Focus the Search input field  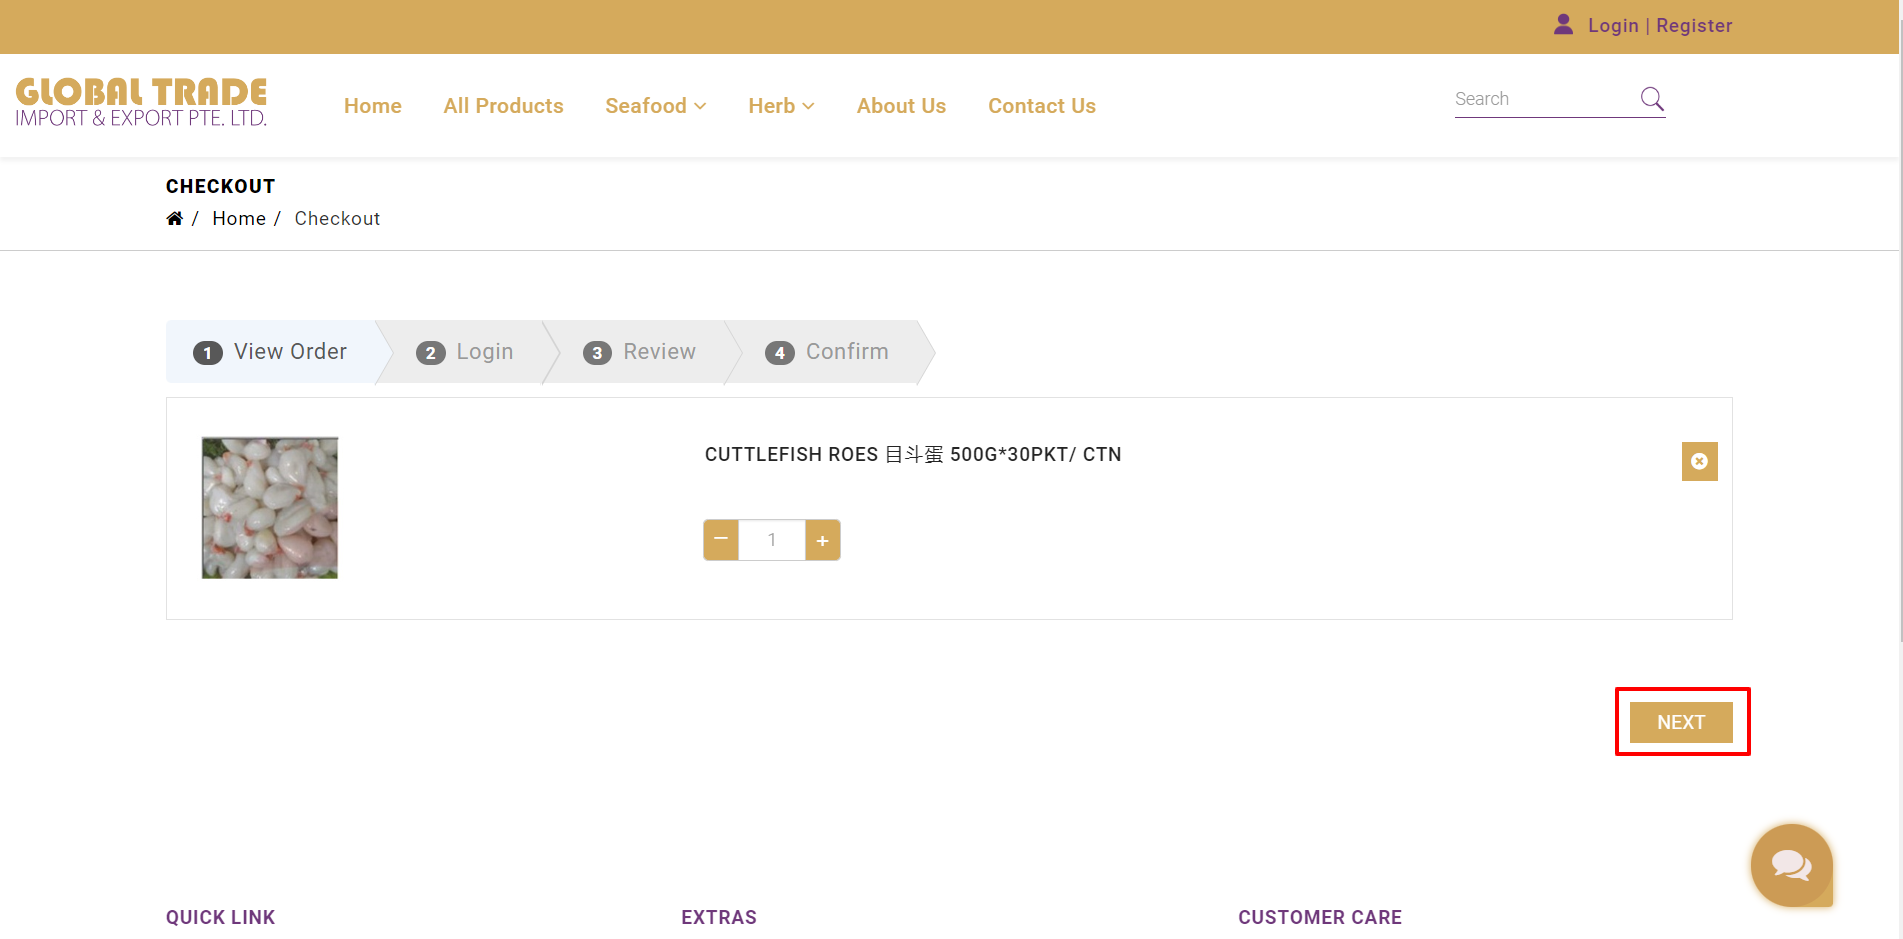pyautogui.click(x=1541, y=99)
